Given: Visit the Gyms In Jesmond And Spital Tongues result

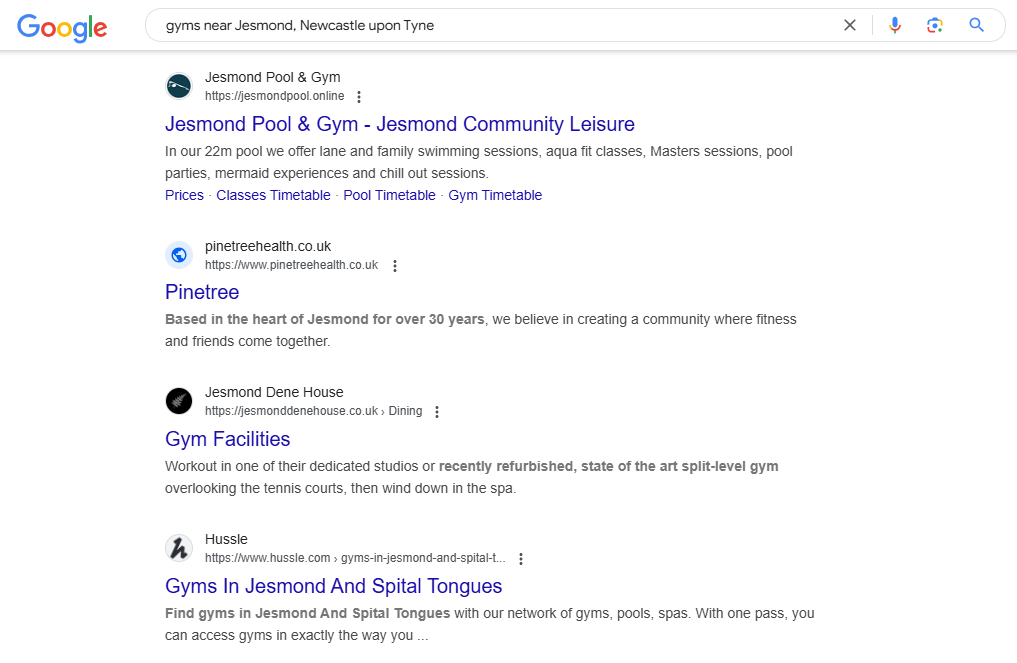Looking at the screenshot, I should click(x=334, y=586).
